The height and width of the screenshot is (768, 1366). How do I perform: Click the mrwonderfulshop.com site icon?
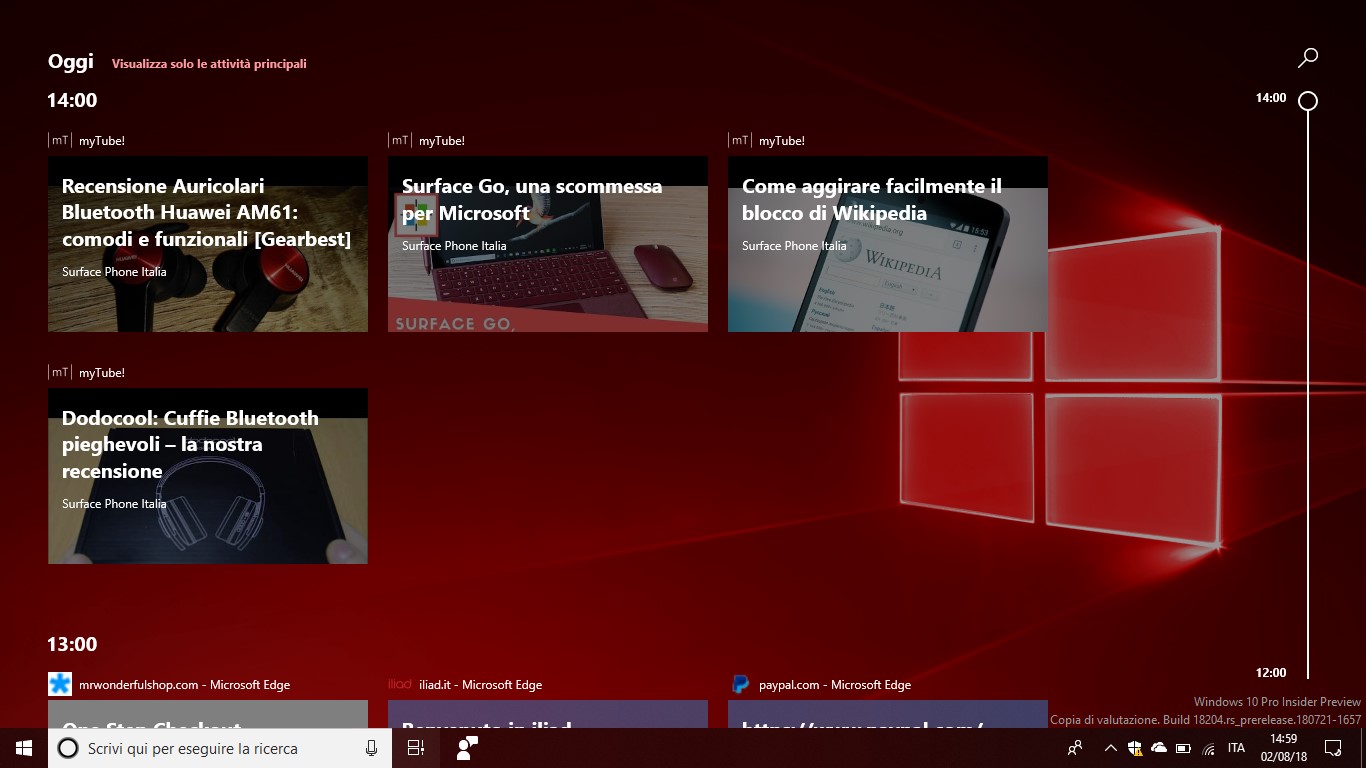[x=60, y=684]
